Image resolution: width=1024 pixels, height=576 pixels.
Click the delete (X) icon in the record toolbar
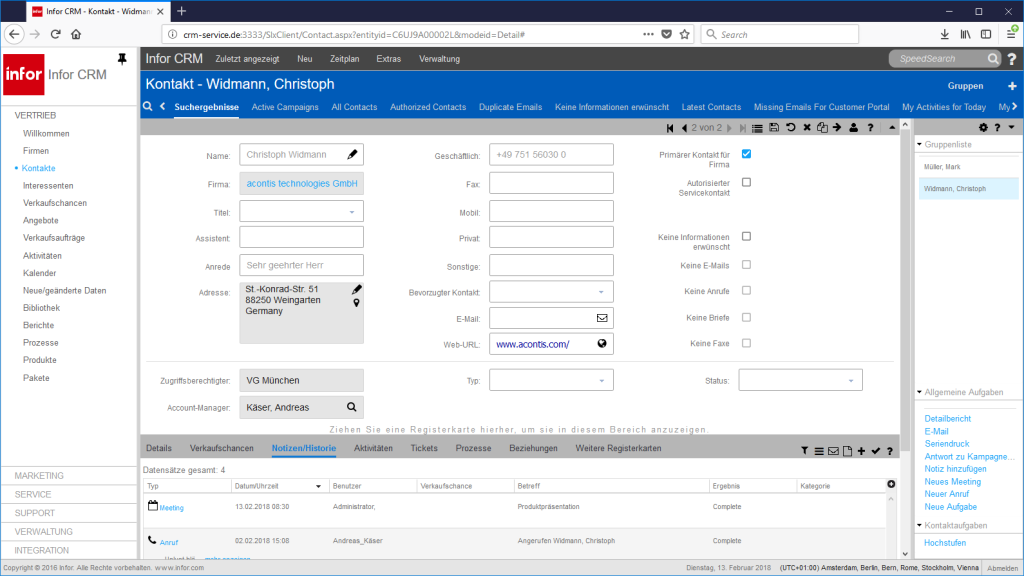tap(807, 127)
